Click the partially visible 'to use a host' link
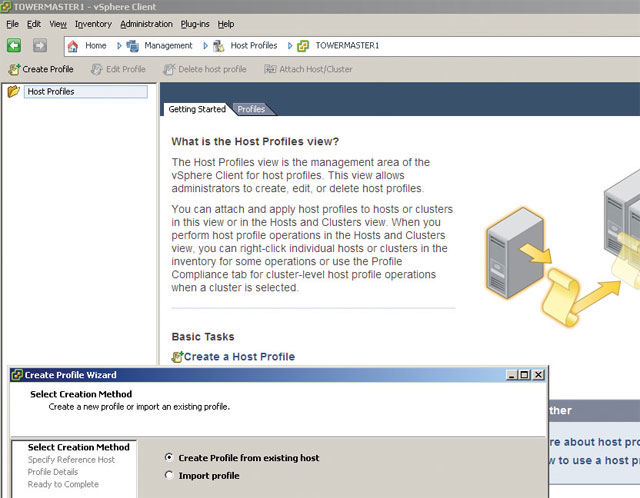640x498 pixels. (x=594, y=460)
